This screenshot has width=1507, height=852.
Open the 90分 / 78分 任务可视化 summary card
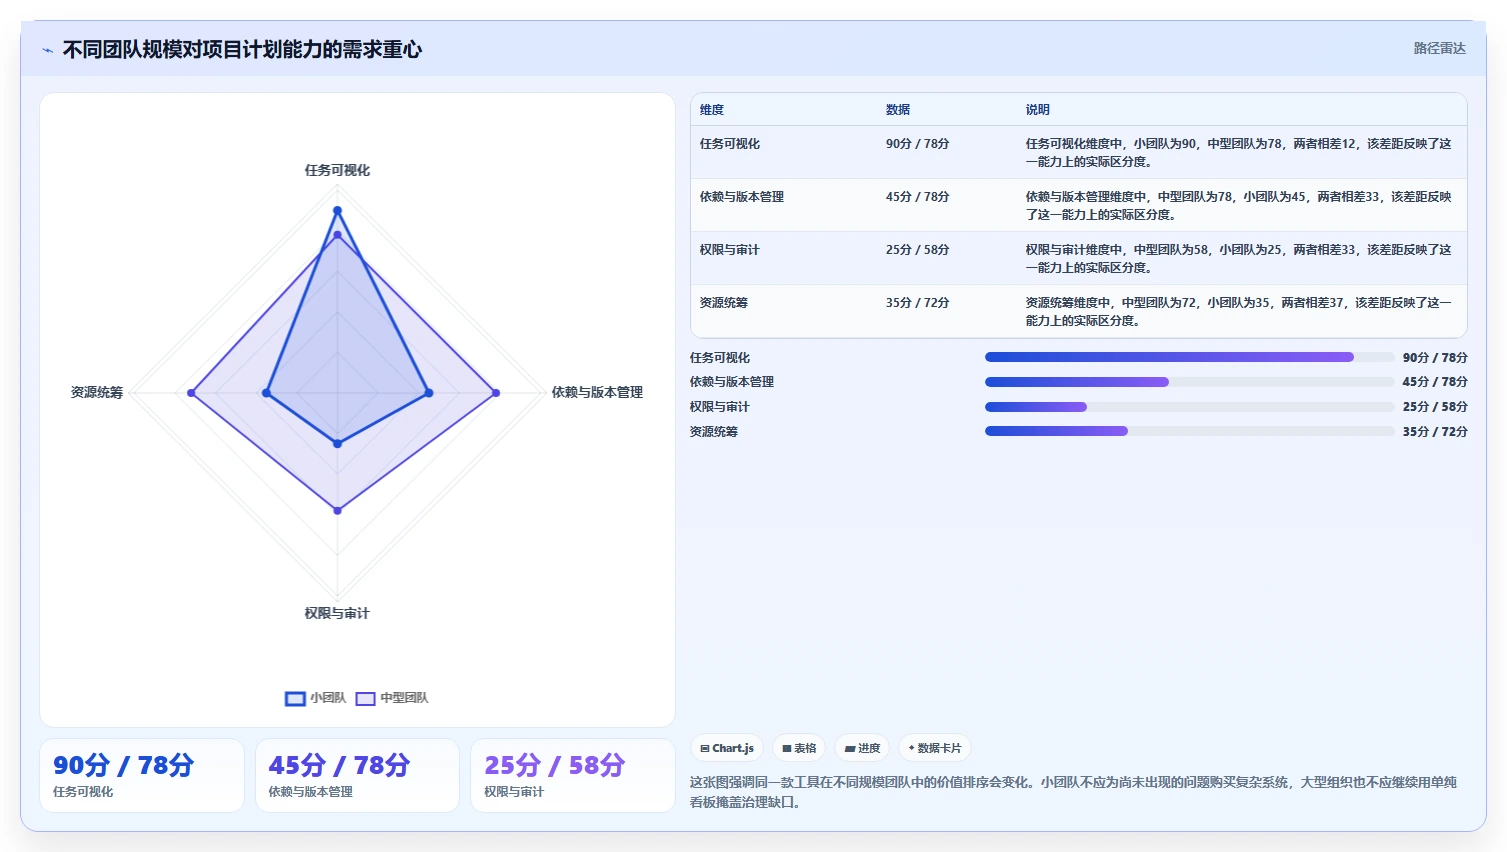pos(142,776)
